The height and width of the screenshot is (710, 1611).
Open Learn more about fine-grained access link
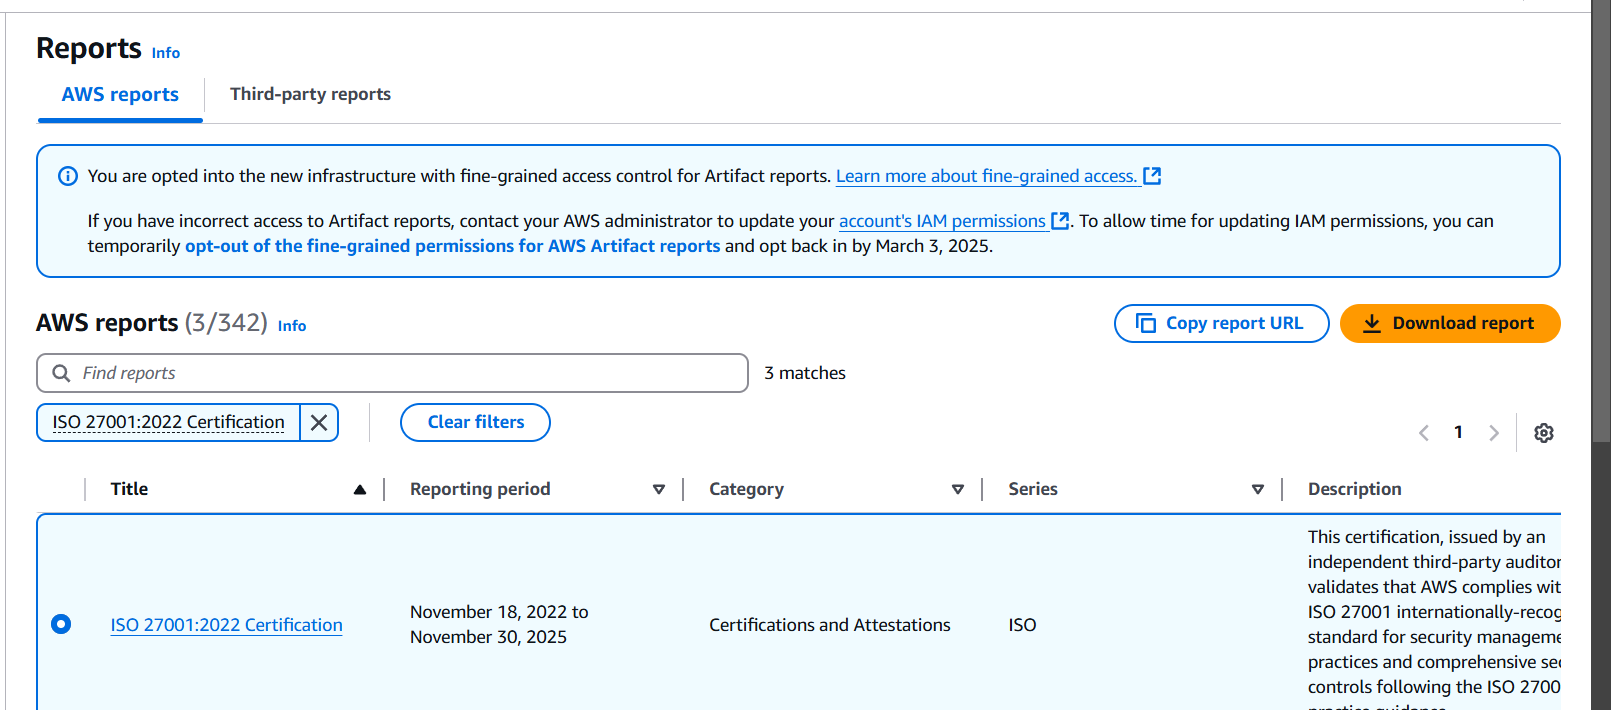coord(986,176)
